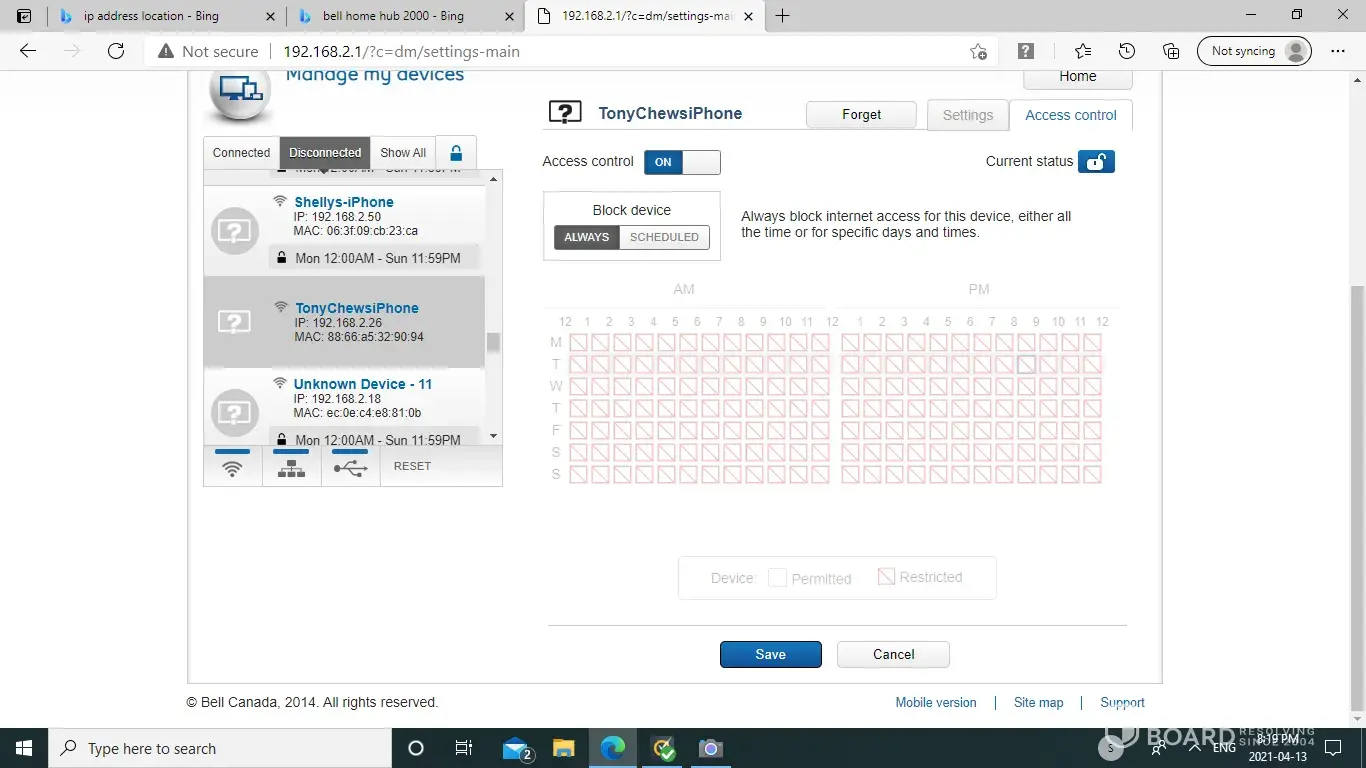Click the Unknown Device - 11 device icon
This screenshot has height=768, width=1366.
[x=235, y=412]
